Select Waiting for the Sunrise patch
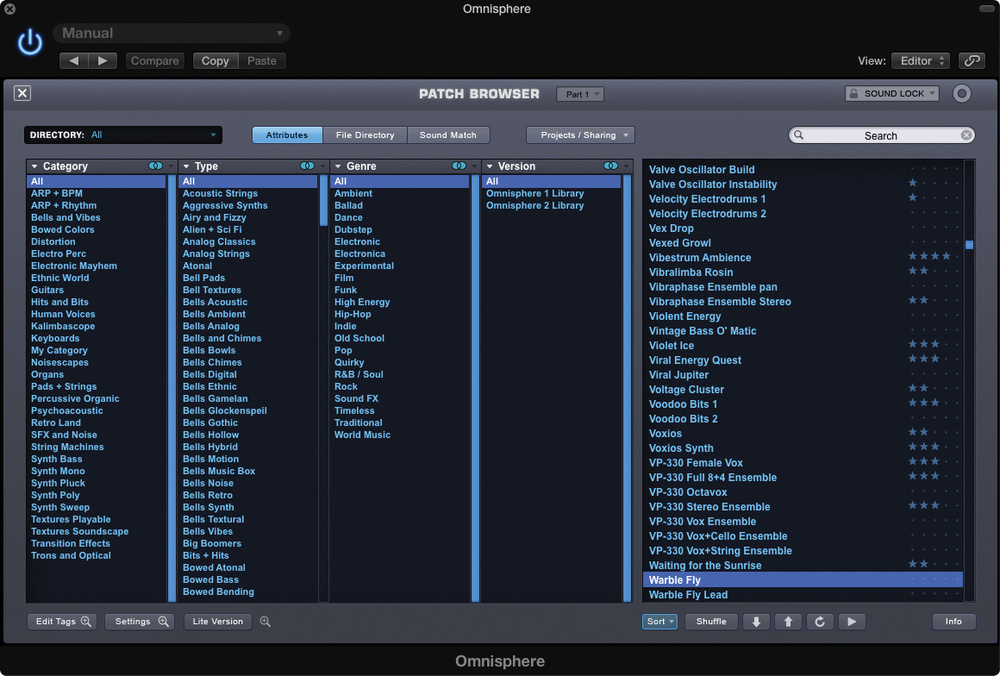Screen dimensions: 1000x676 click(x=705, y=565)
